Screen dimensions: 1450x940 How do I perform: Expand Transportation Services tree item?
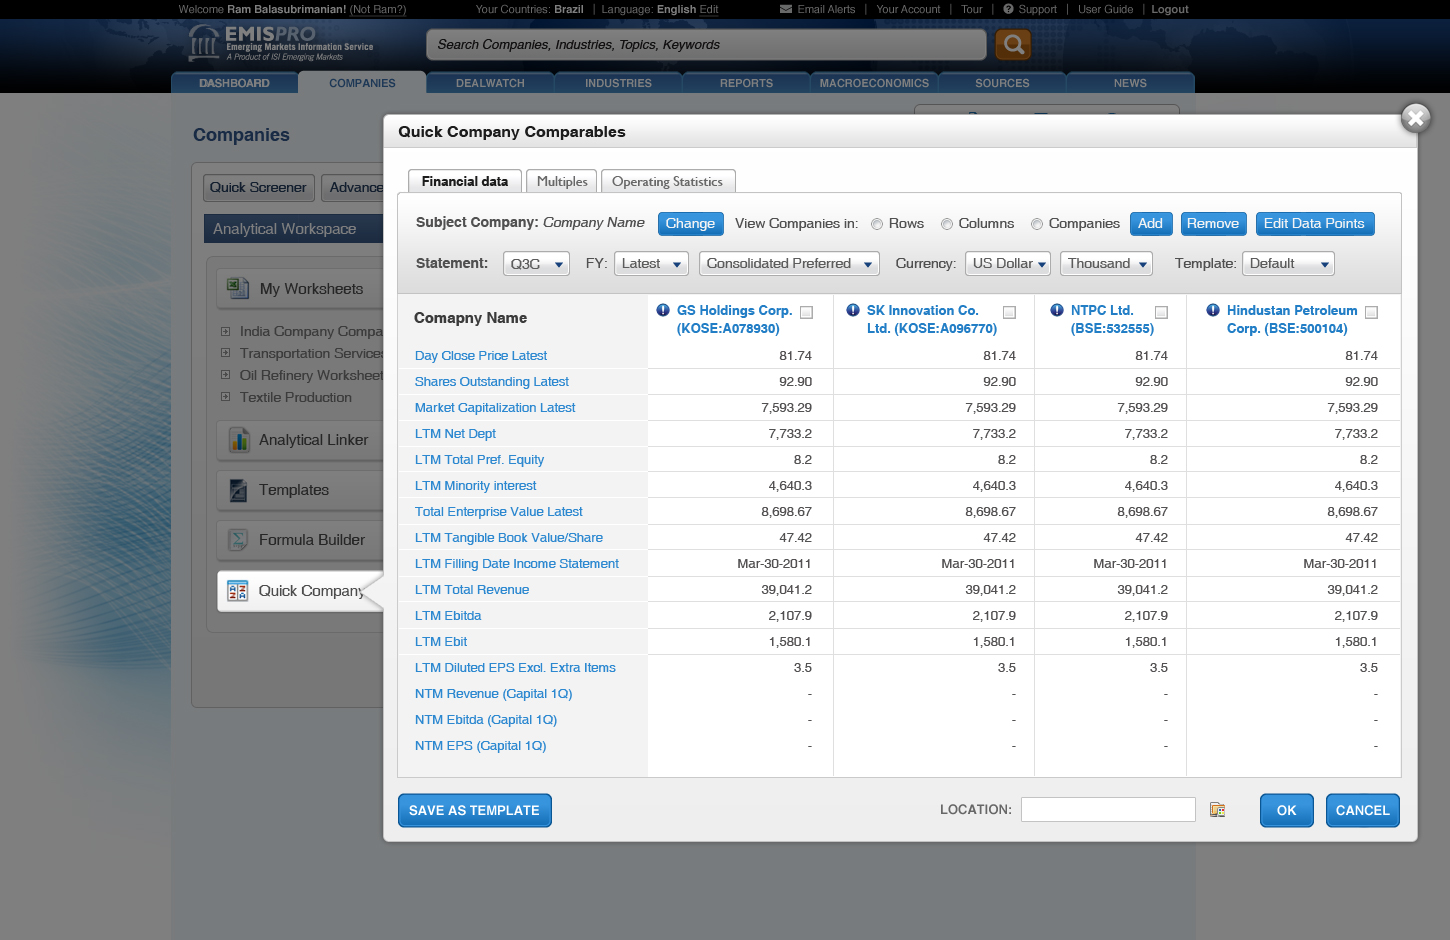point(225,353)
